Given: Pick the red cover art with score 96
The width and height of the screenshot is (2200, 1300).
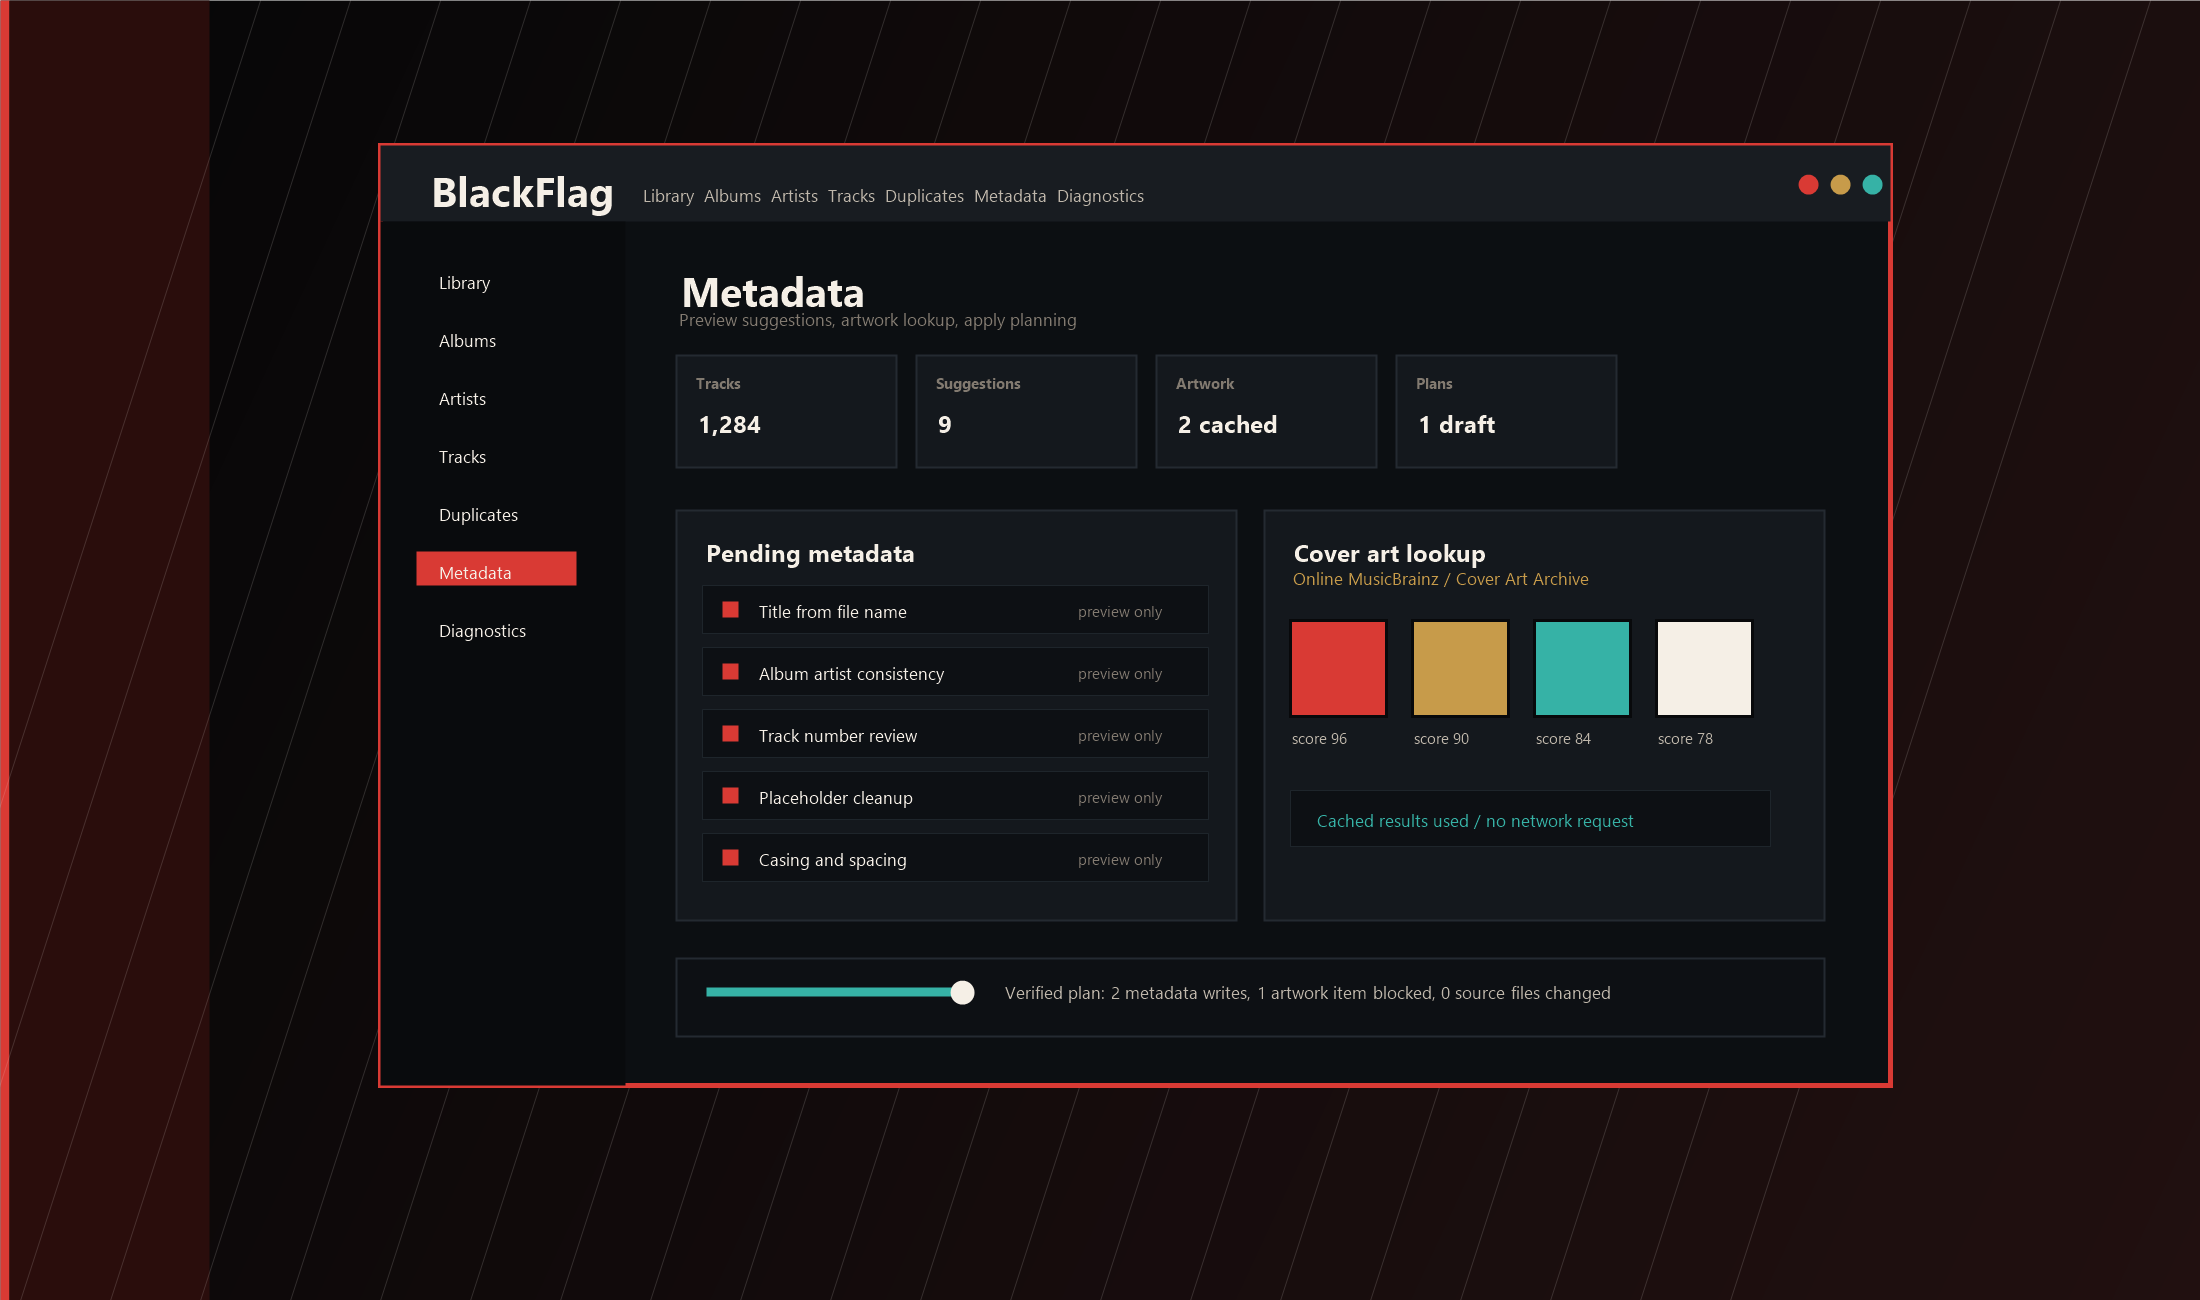Looking at the screenshot, I should [1338, 668].
